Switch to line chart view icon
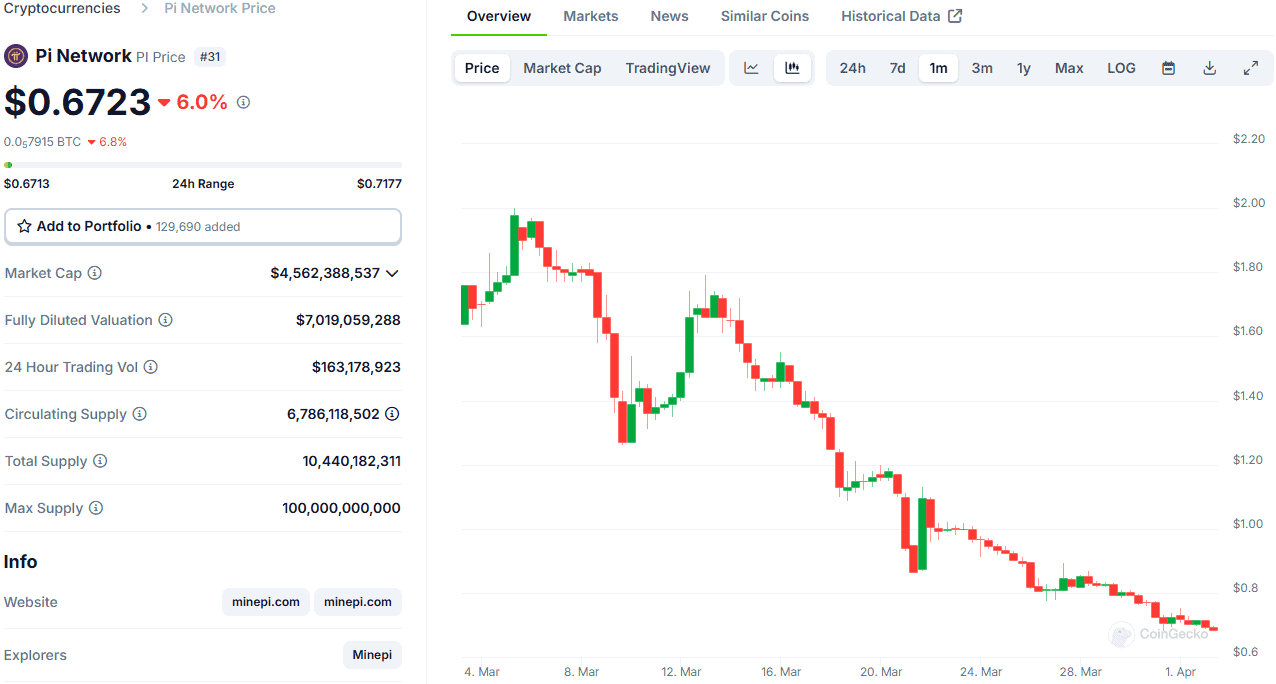This screenshot has height=684, width=1276. [x=751, y=68]
